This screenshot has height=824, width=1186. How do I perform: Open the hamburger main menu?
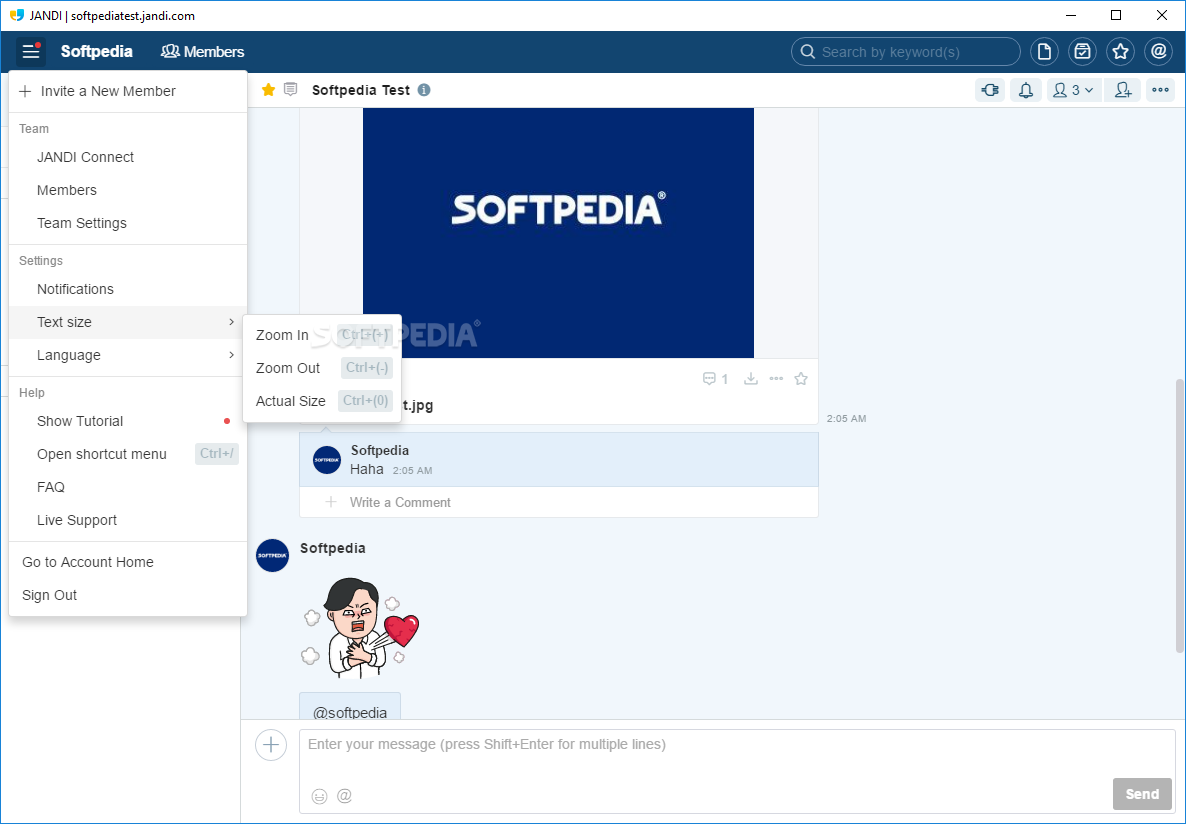tap(30, 51)
